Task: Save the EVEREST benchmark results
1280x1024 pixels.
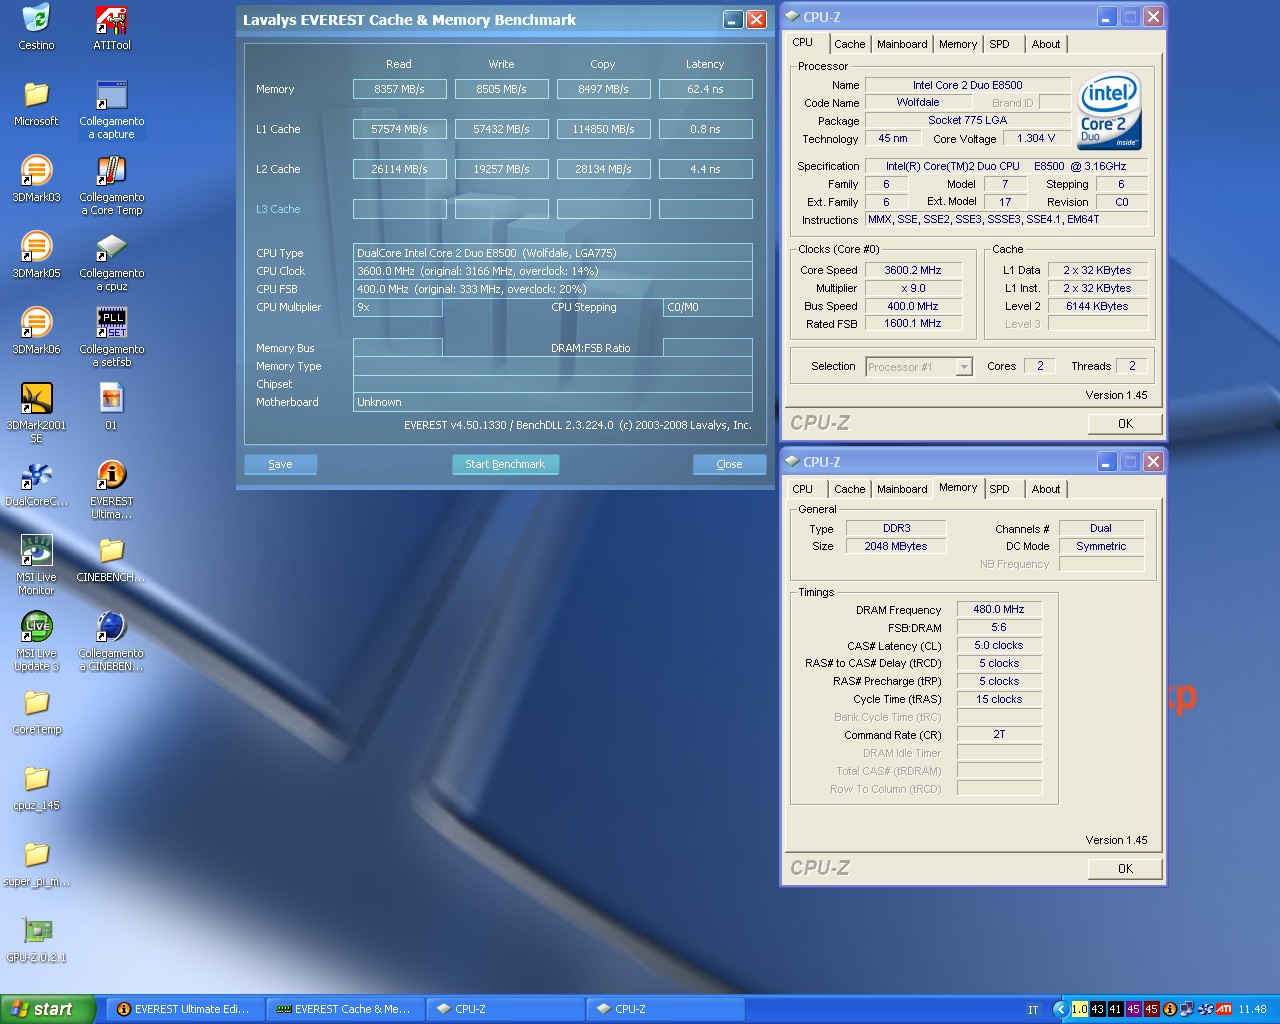Action: pyautogui.click(x=280, y=464)
